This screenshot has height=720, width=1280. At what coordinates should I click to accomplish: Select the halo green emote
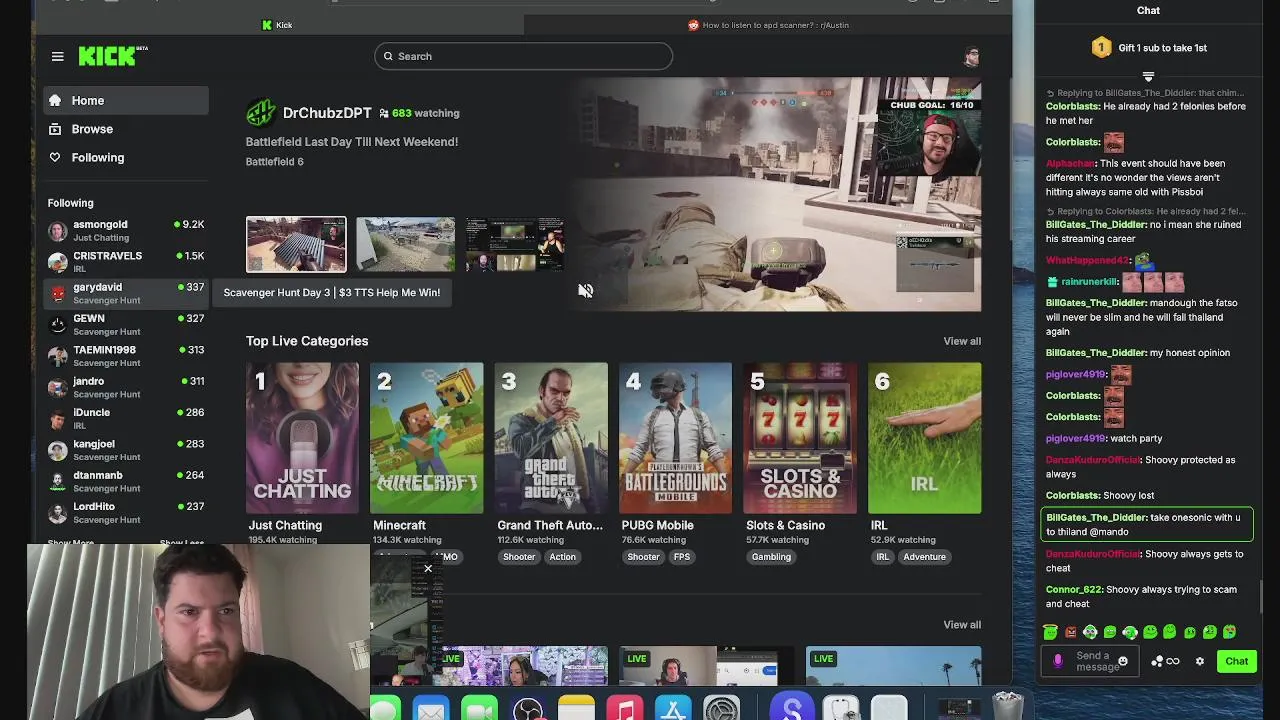[1050, 631]
